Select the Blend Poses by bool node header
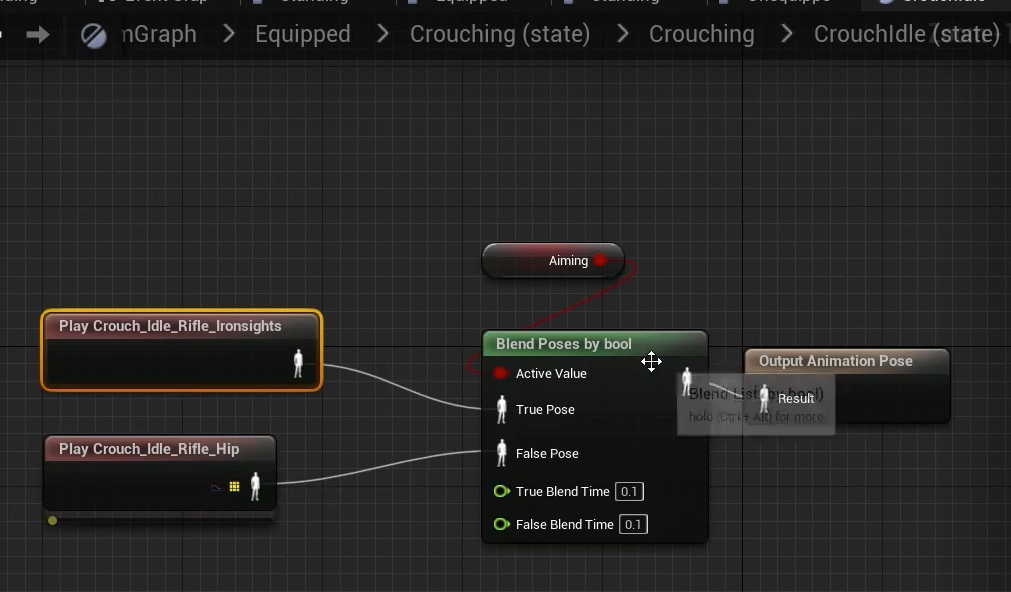This screenshot has width=1011, height=592. coord(594,344)
